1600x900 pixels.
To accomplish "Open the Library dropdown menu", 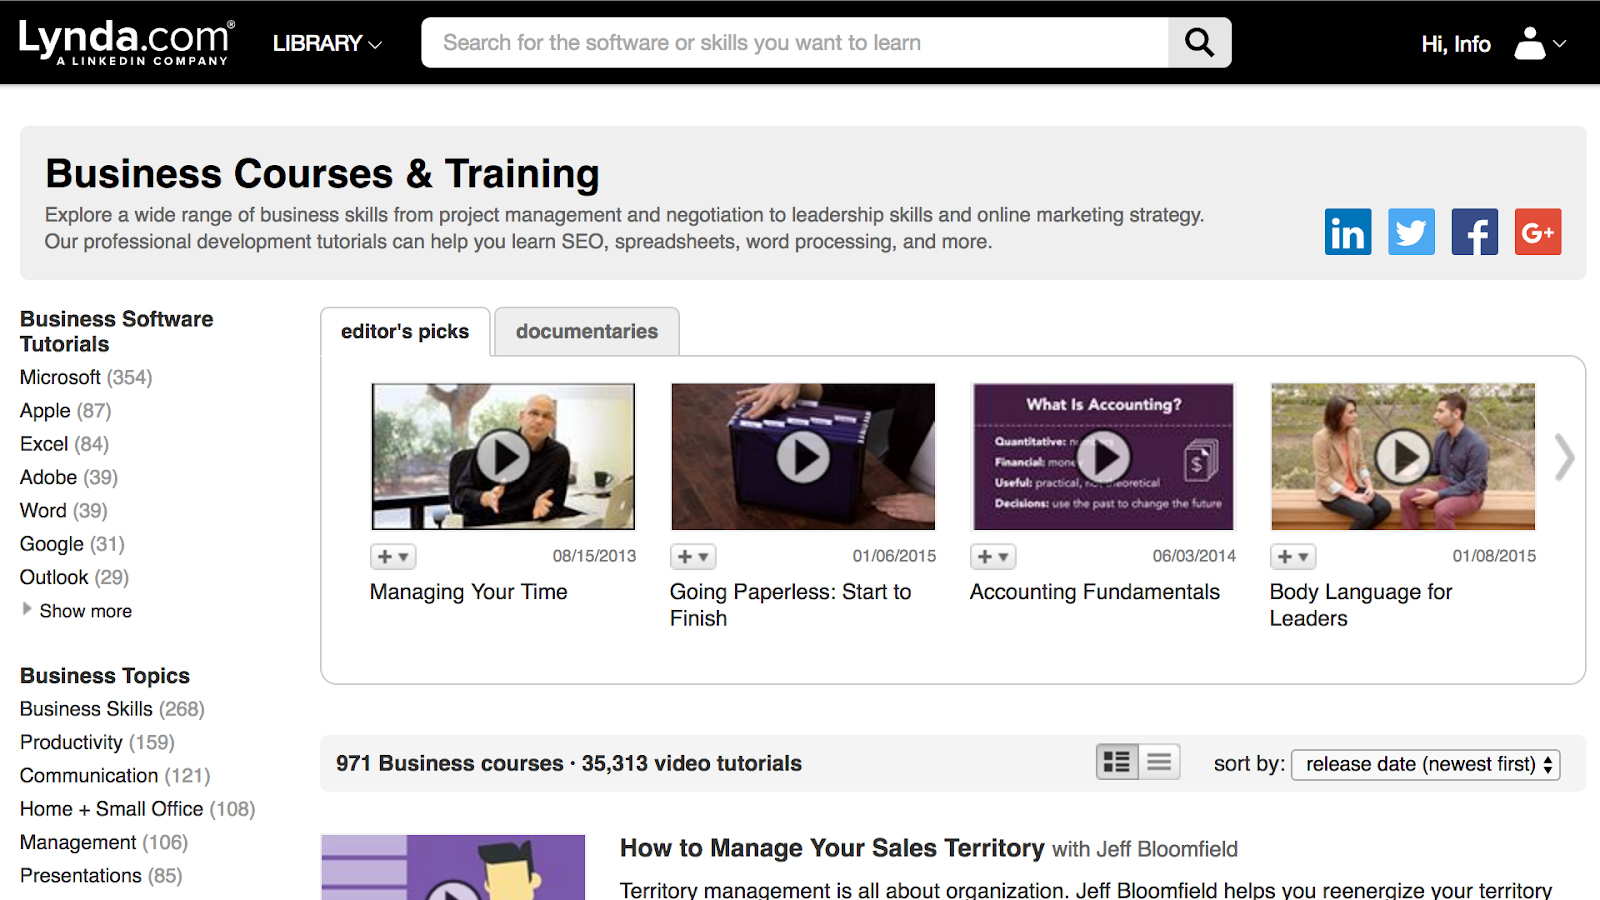I will pyautogui.click(x=327, y=43).
